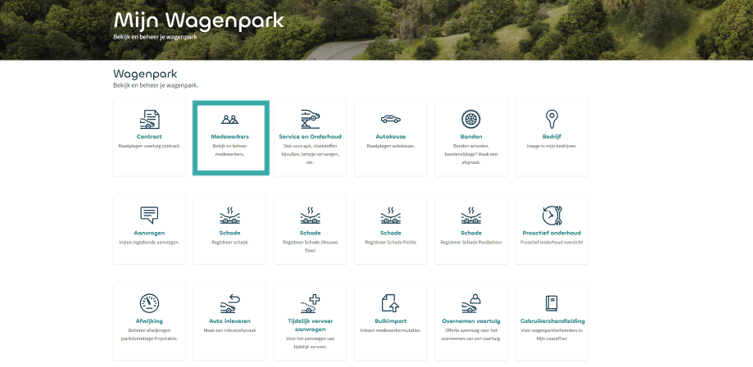Click the Banden tire icon
The height and width of the screenshot is (367, 753).
tap(471, 119)
